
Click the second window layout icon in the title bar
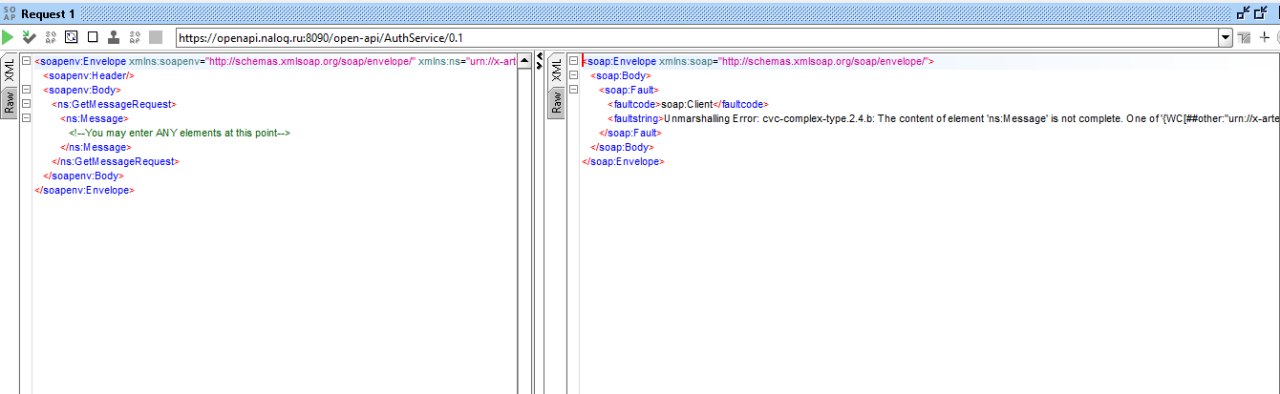pos(1260,13)
